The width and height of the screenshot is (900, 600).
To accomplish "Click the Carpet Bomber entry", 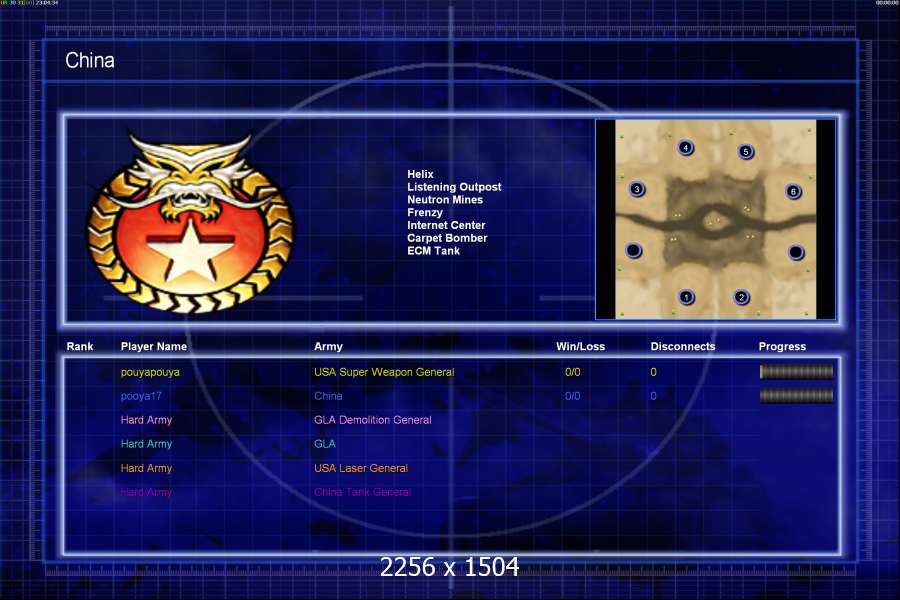I will click(447, 238).
